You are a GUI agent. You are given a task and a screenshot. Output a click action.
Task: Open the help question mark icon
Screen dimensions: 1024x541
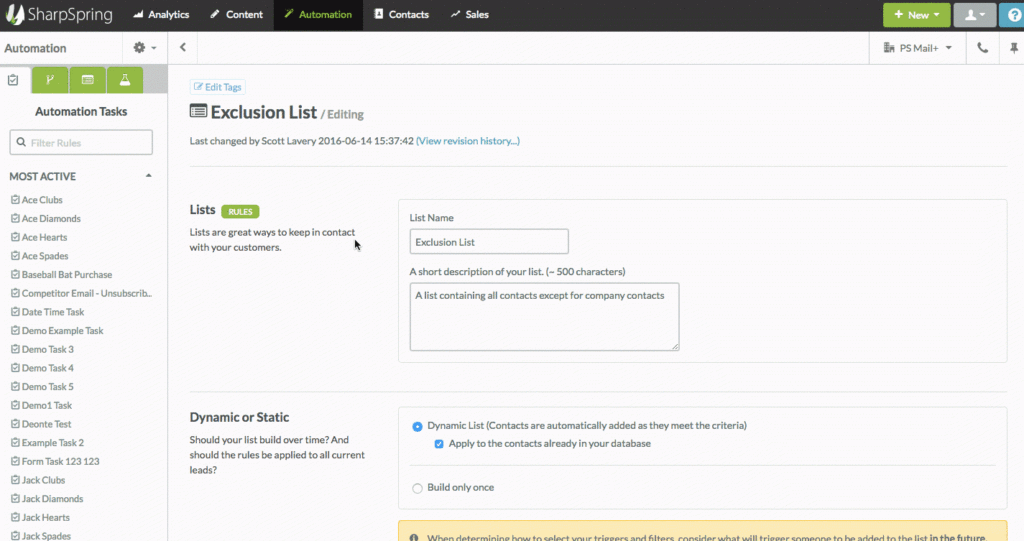[1012, 15]
